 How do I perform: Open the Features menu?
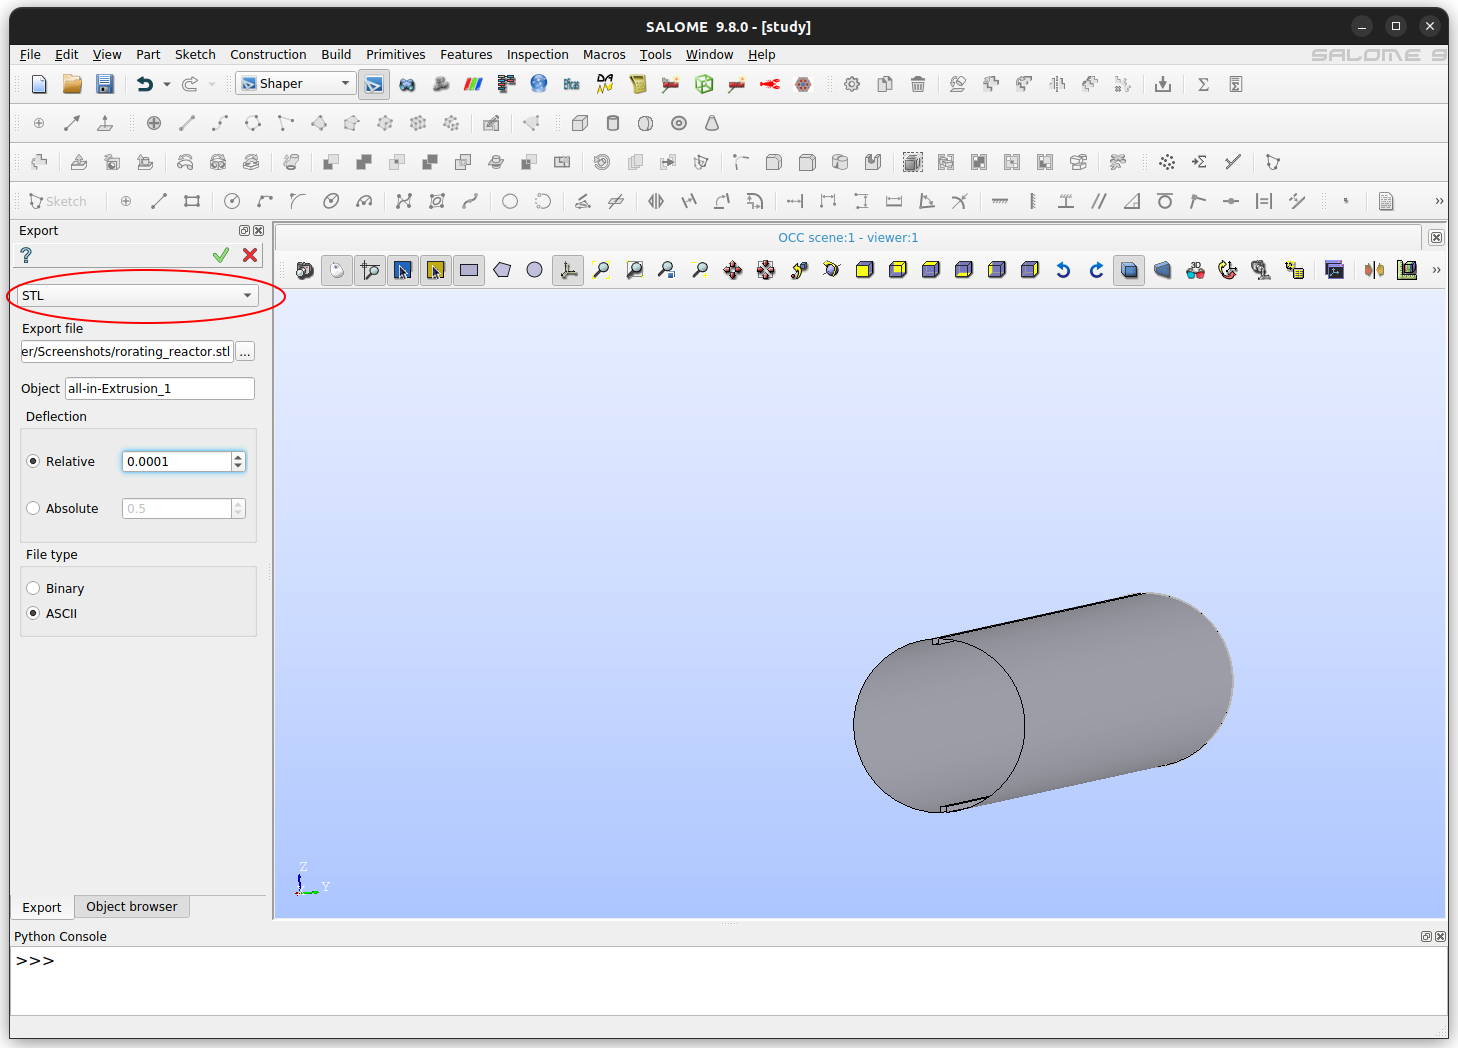click(466, 55)
